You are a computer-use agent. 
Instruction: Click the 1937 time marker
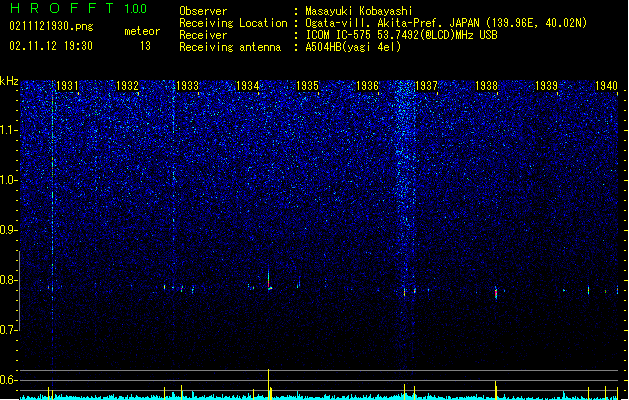tap(426, 85)
